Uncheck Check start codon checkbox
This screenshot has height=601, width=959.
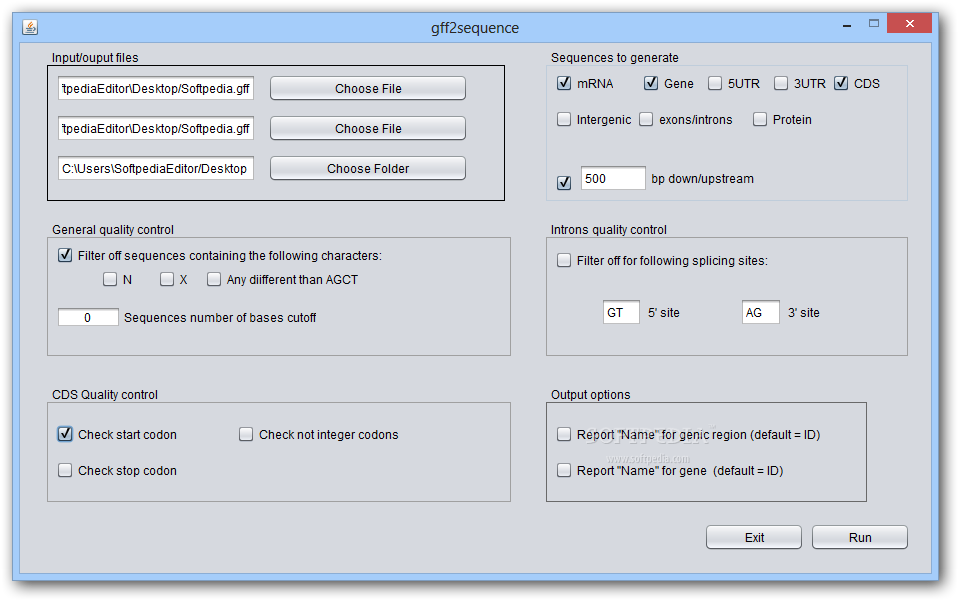(x=65, y=434)
